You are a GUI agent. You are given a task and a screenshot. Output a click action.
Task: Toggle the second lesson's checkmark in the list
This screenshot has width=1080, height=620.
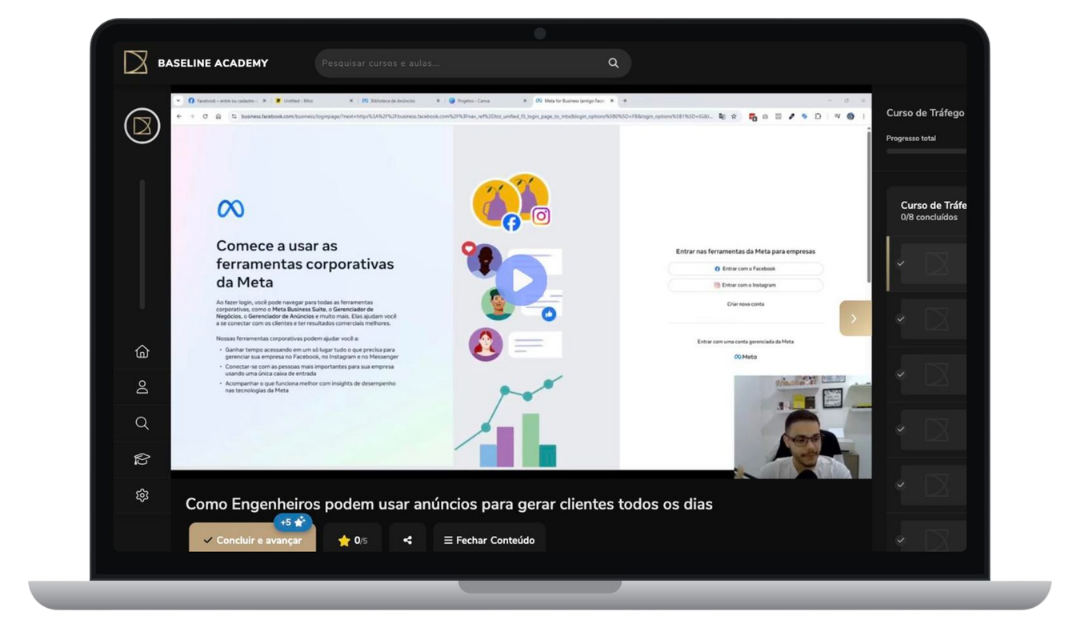pyautogui.click(x=900, y=320)
